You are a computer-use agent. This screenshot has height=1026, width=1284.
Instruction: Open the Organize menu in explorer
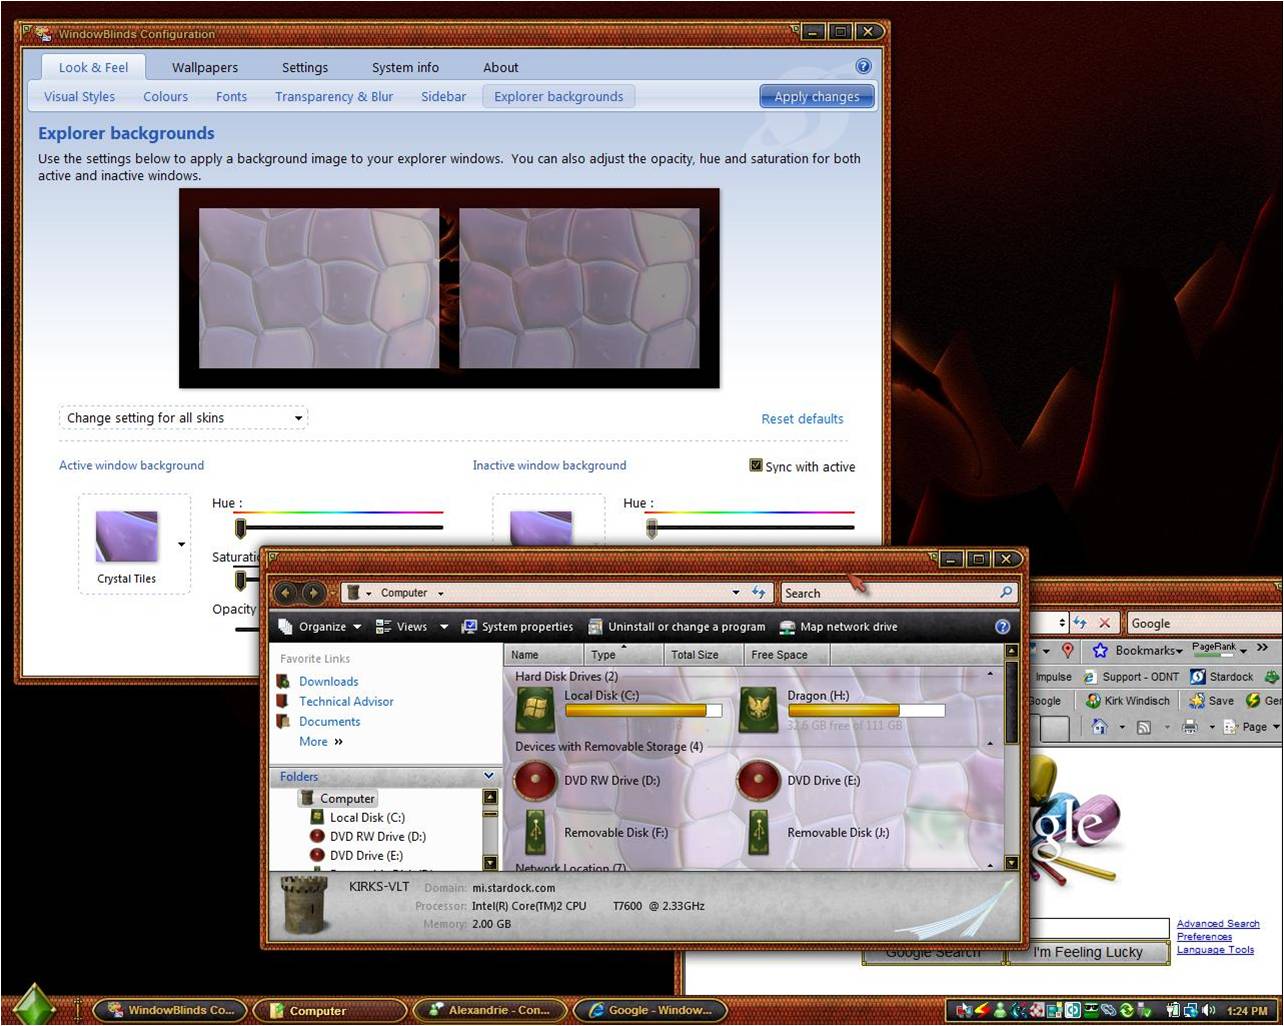point(320,627)
